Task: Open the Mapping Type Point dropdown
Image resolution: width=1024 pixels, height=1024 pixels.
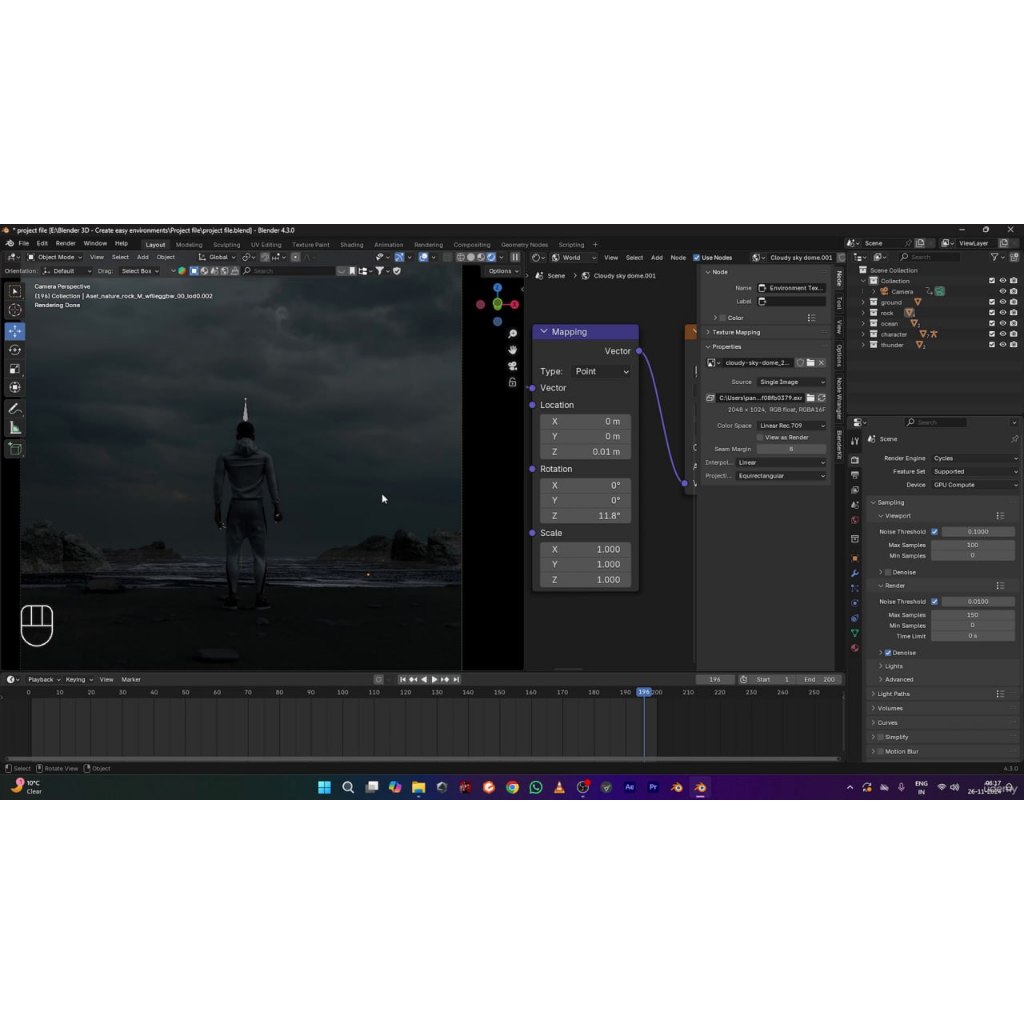Action: [x=601, y=372]
